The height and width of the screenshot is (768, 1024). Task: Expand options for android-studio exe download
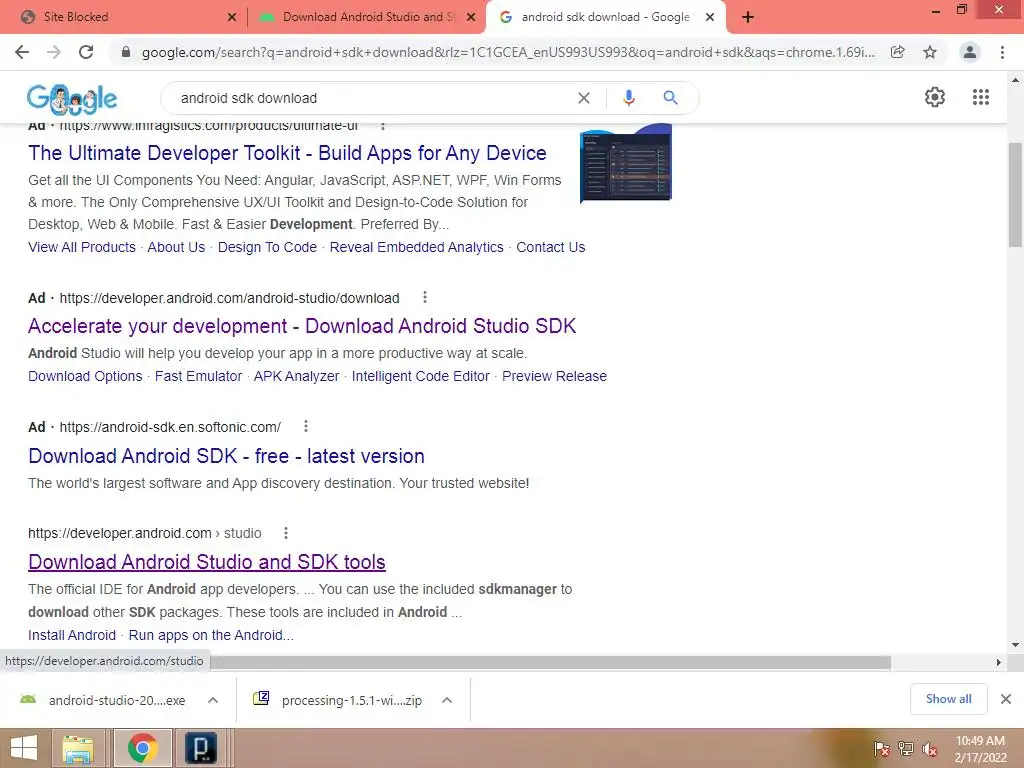213,700
